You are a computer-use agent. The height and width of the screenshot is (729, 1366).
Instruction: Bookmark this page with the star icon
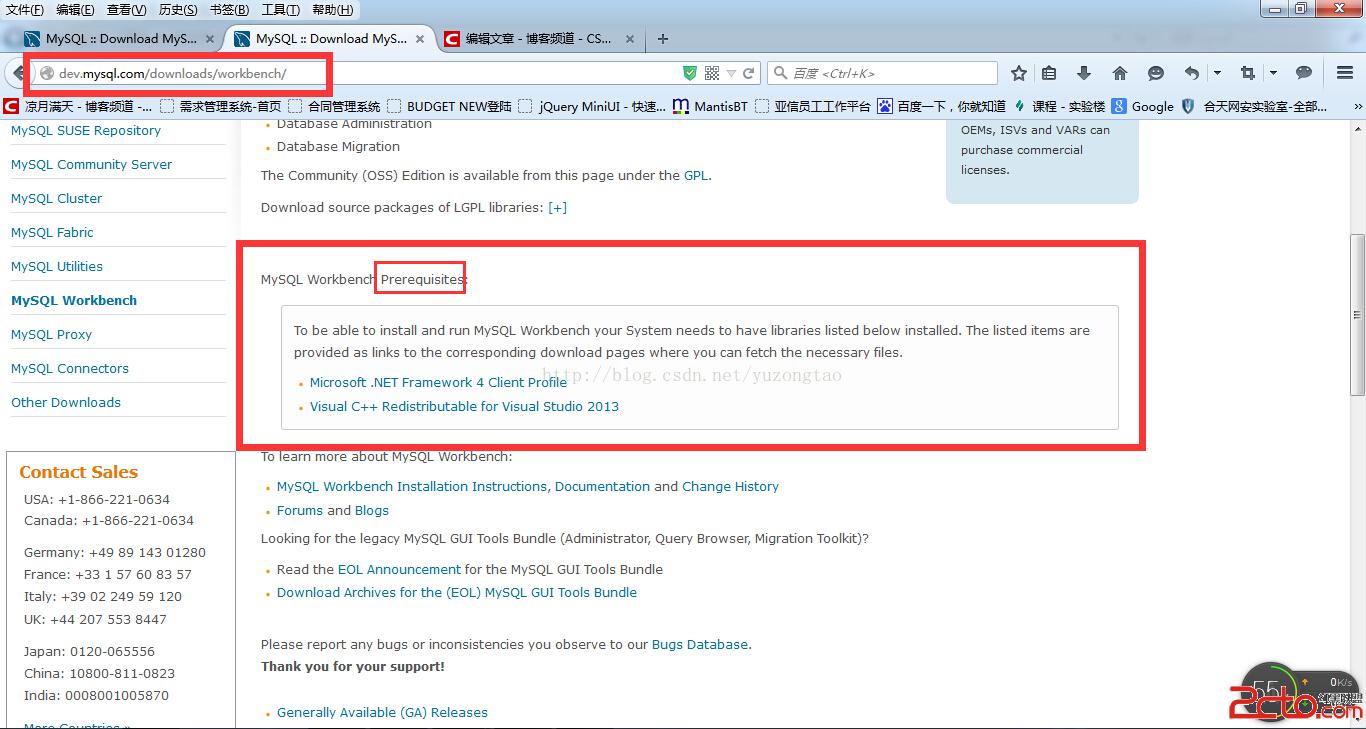[1018, 73]
